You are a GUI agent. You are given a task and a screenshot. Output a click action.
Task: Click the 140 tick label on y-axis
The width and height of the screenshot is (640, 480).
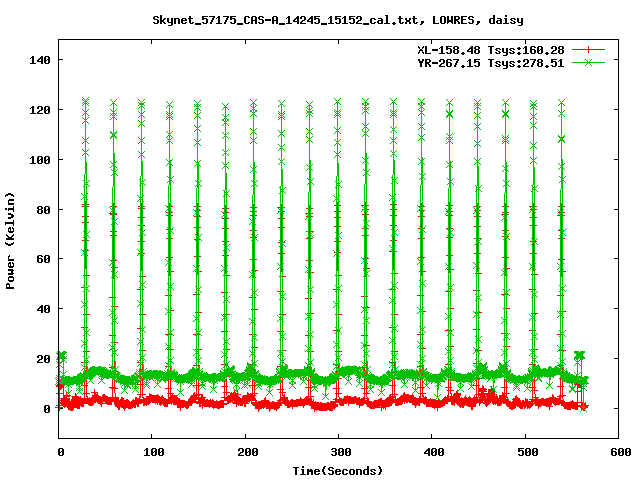pos(40,60)
